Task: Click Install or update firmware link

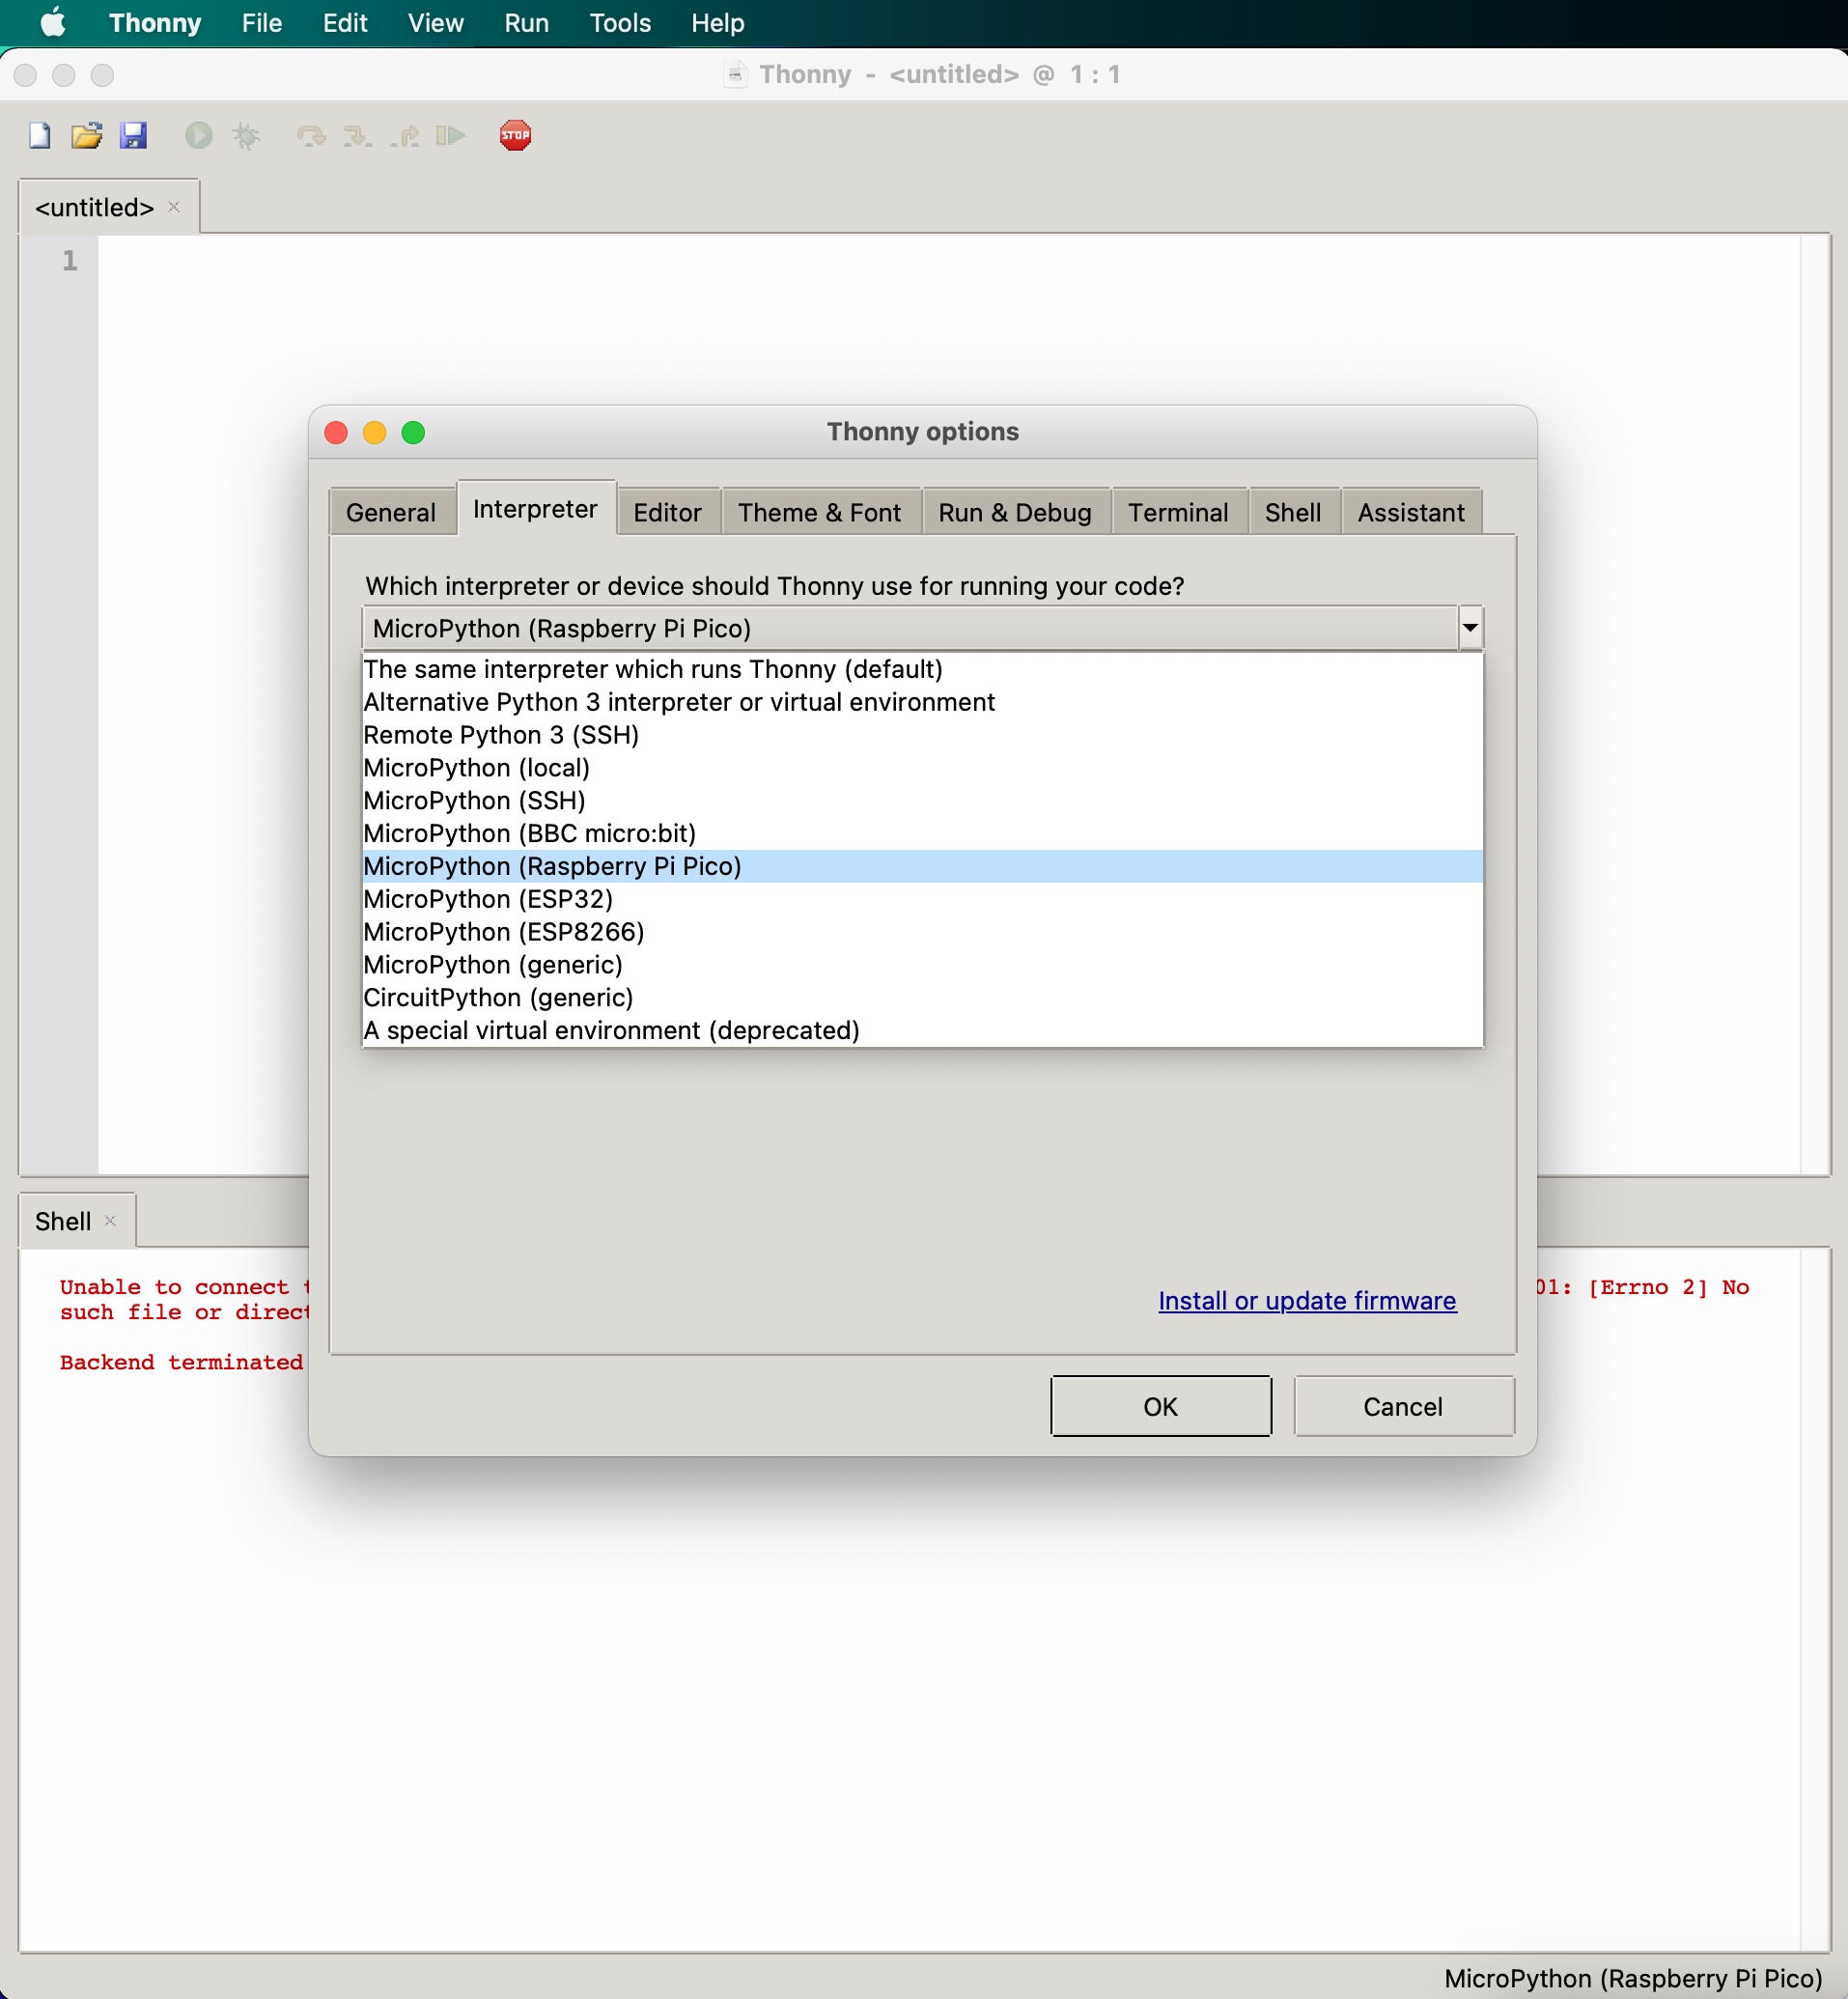Action: coord(1307,1300)
